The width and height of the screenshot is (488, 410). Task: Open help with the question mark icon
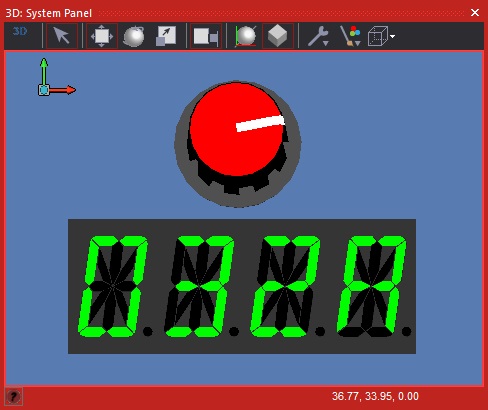(14, 396)
